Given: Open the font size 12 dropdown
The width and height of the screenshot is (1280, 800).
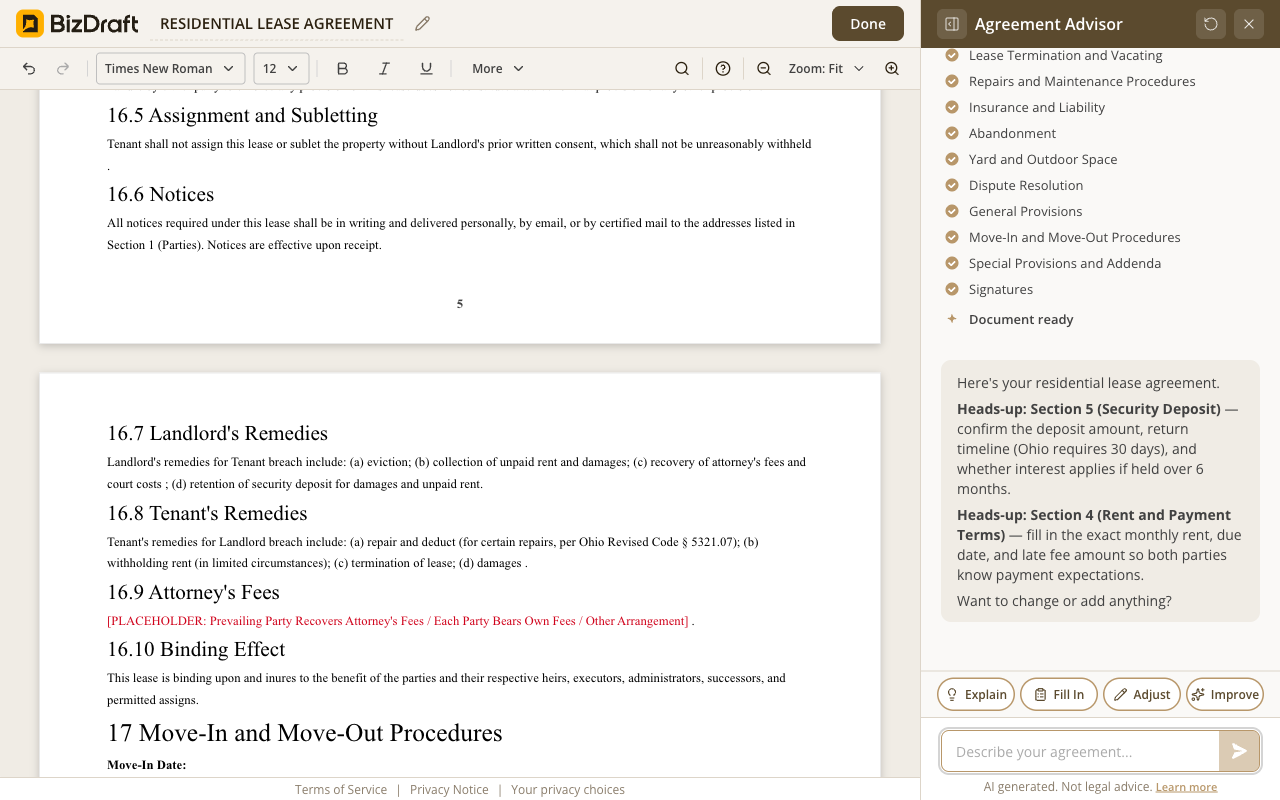Looking at the screenshot, I should (x=281, y=68).
